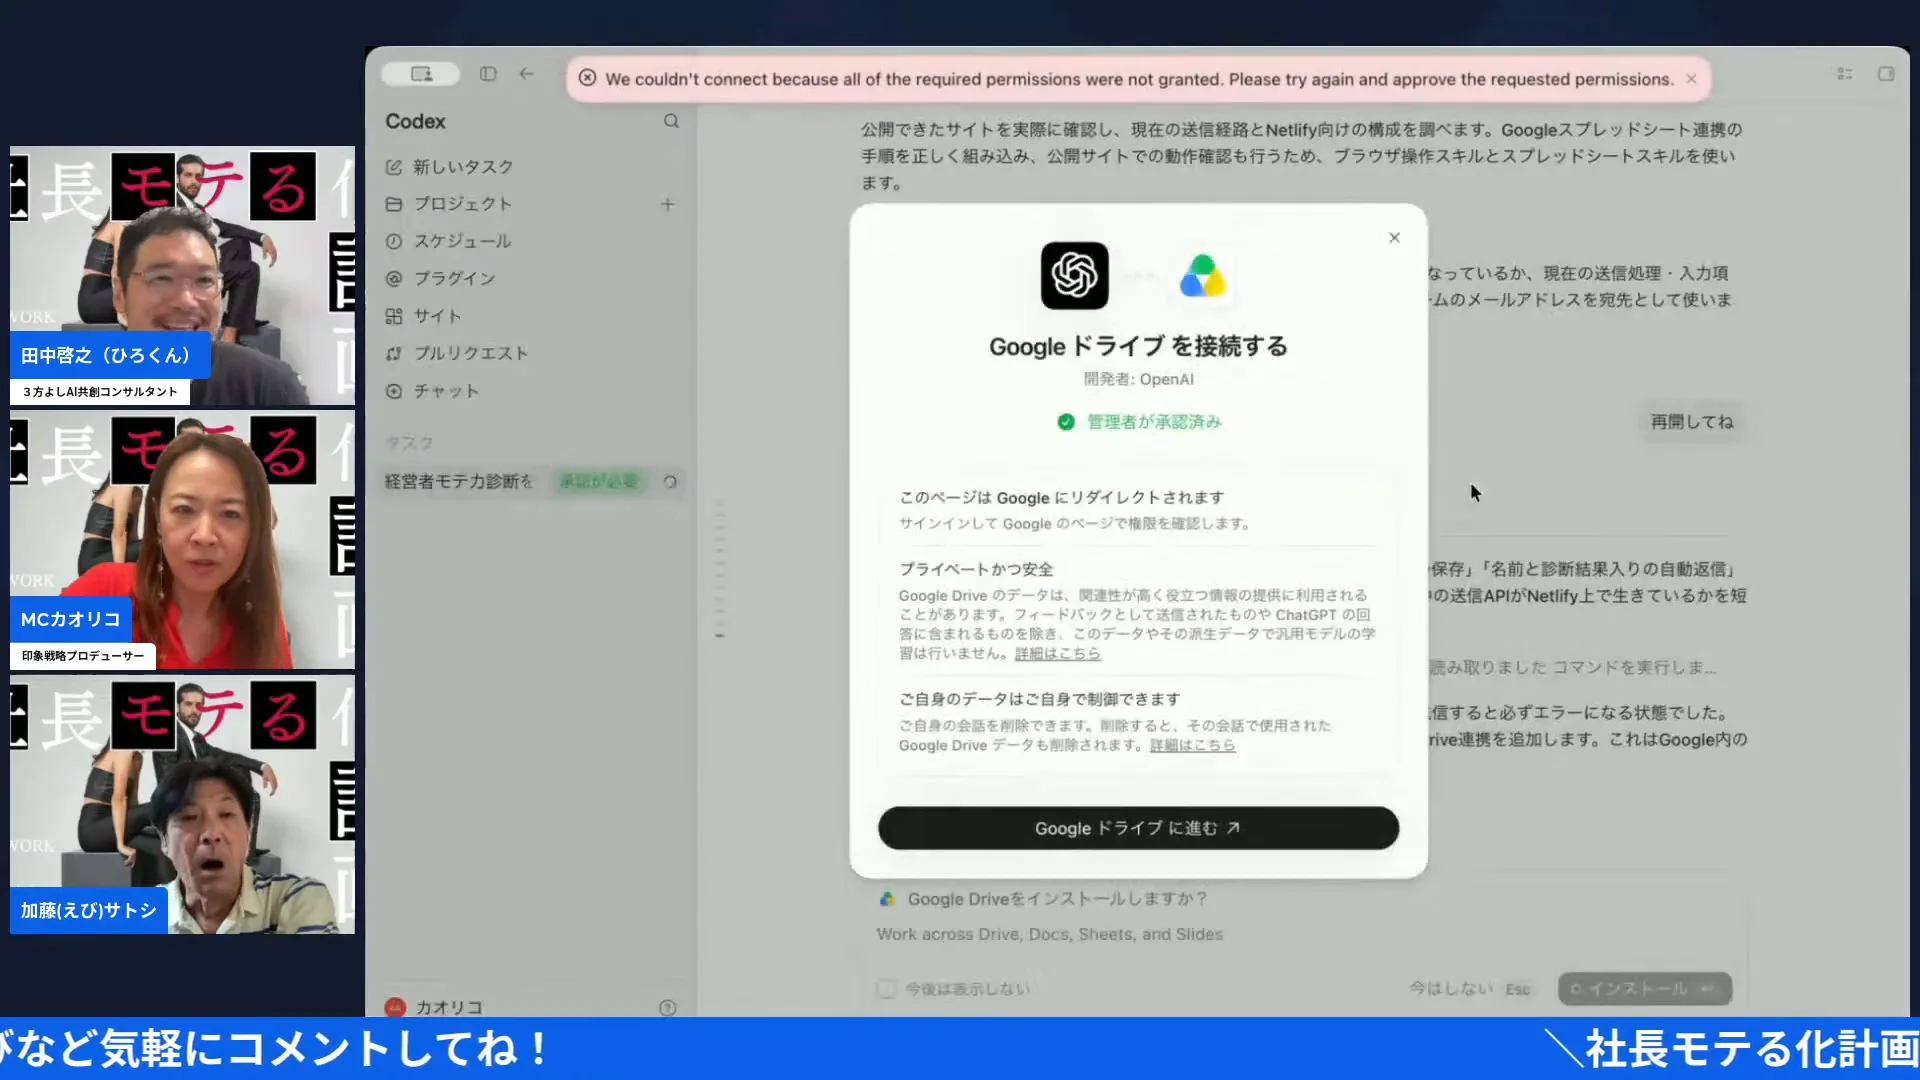Screen dimensions: 1920x1080
Task: Click the Codex title in the sidebar
Action: [x=415, y=121]
